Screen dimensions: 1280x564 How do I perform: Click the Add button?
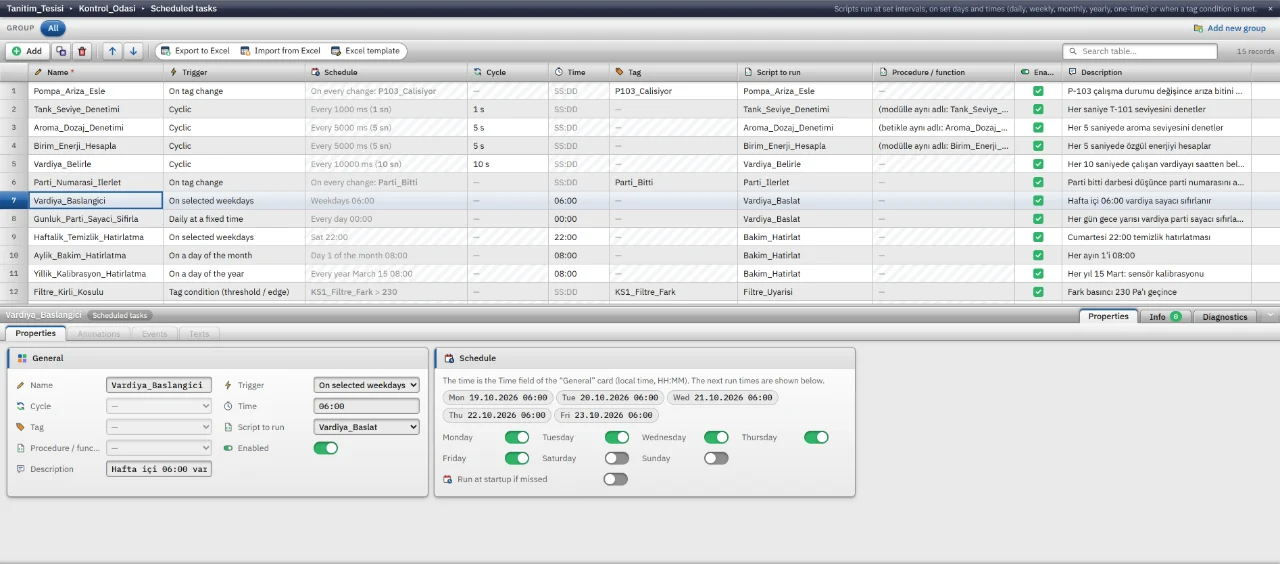point(27,51)
